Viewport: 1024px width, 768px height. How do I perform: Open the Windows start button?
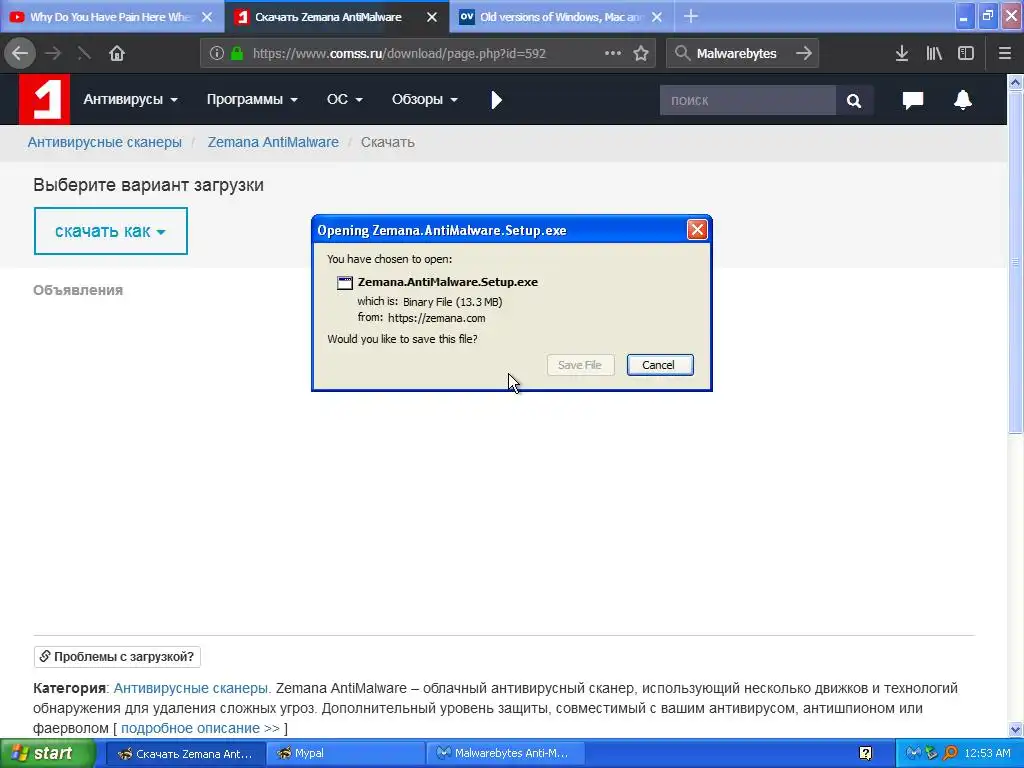(x=47, y=753)
